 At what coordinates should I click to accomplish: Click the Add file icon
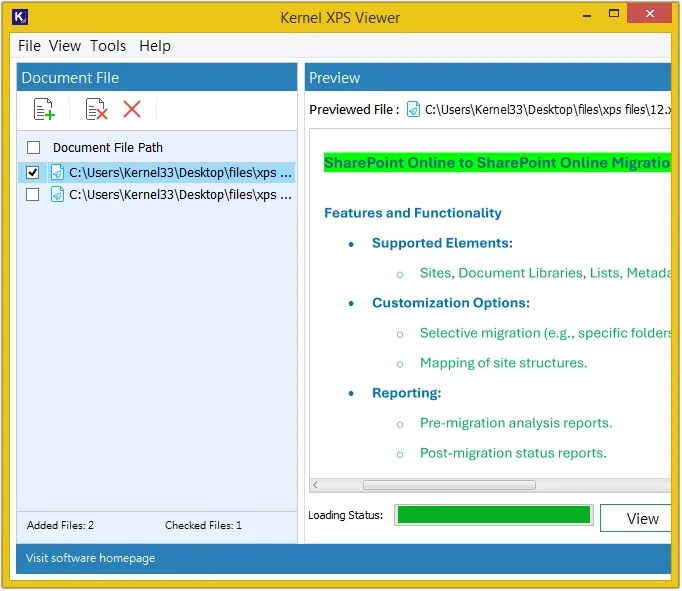click(44, 109)
